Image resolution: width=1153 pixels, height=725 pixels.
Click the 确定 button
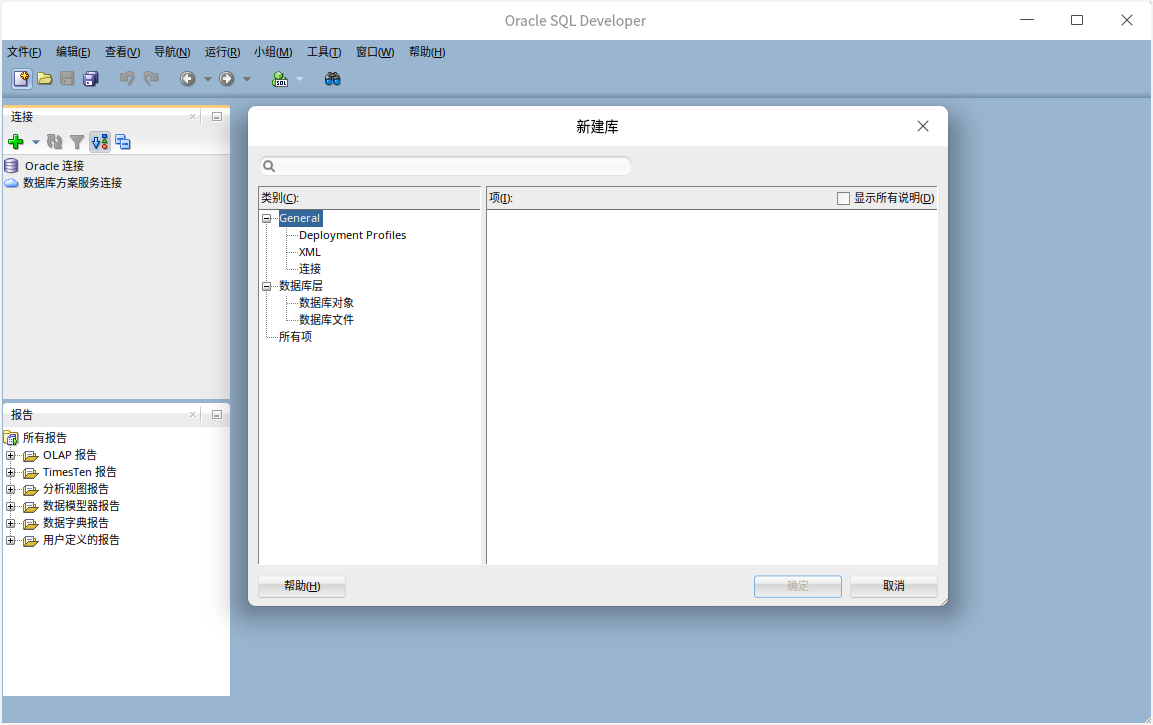(x=798, y=586)
